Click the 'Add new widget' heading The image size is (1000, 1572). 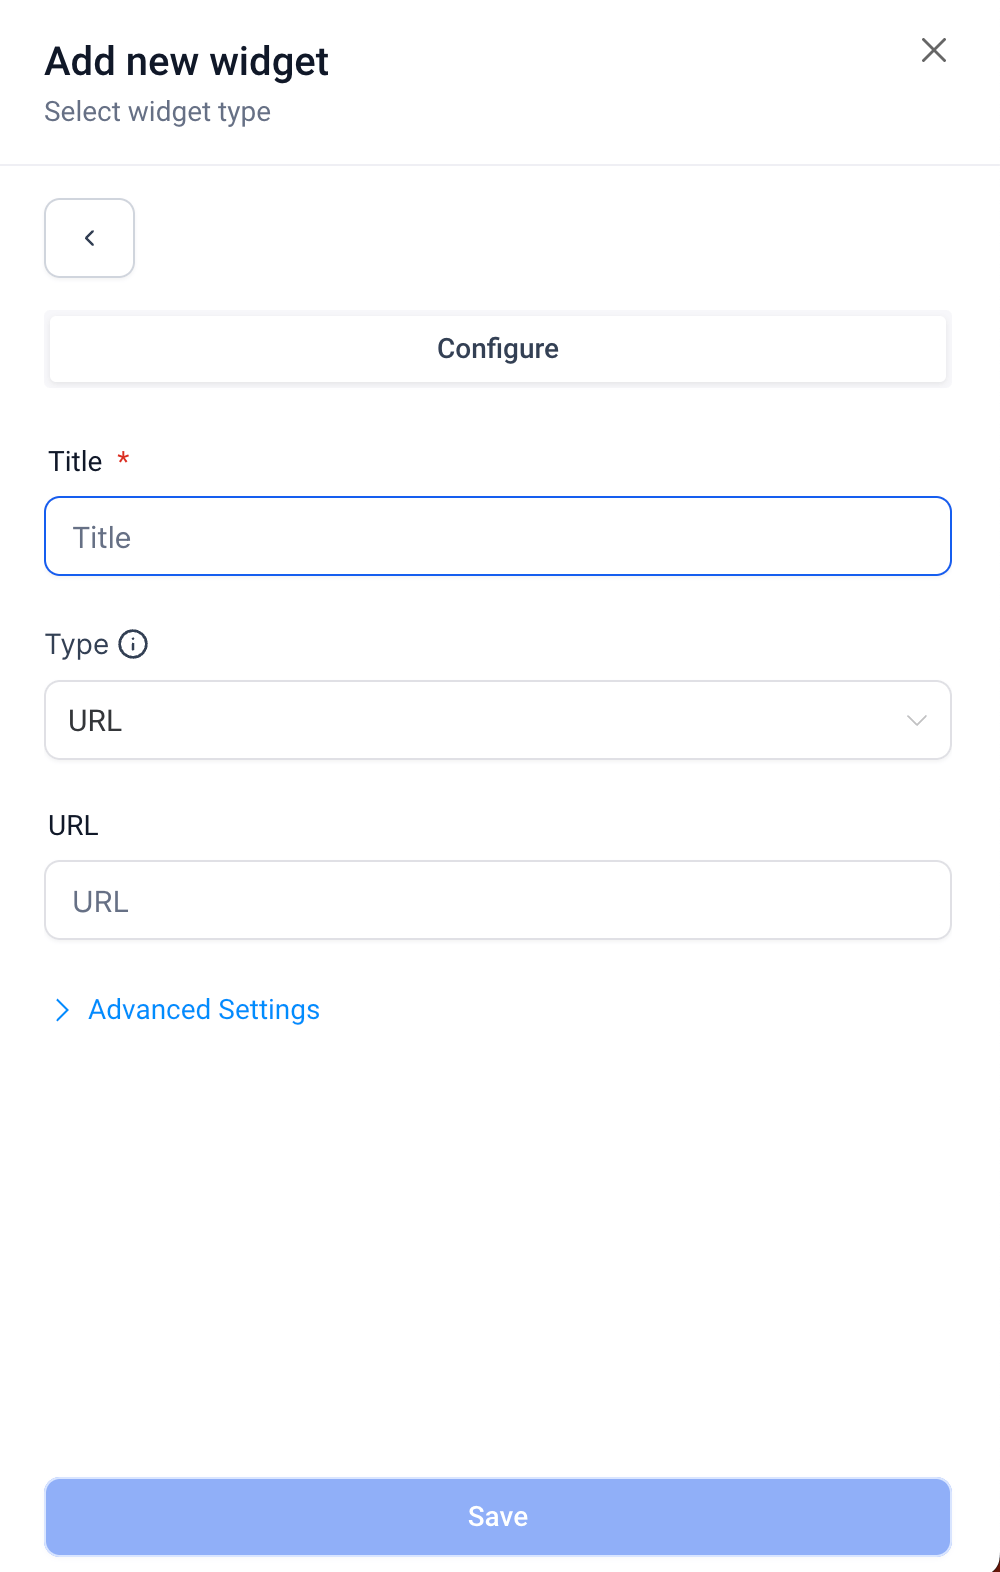pyautogui.click(x=187, y=62)
